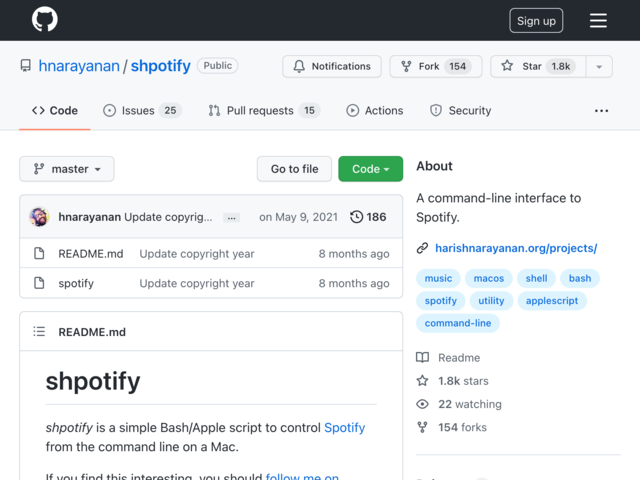640x480 pixels.
Task: Click the 'follow me on' link
Action: (x=302, y=476)
